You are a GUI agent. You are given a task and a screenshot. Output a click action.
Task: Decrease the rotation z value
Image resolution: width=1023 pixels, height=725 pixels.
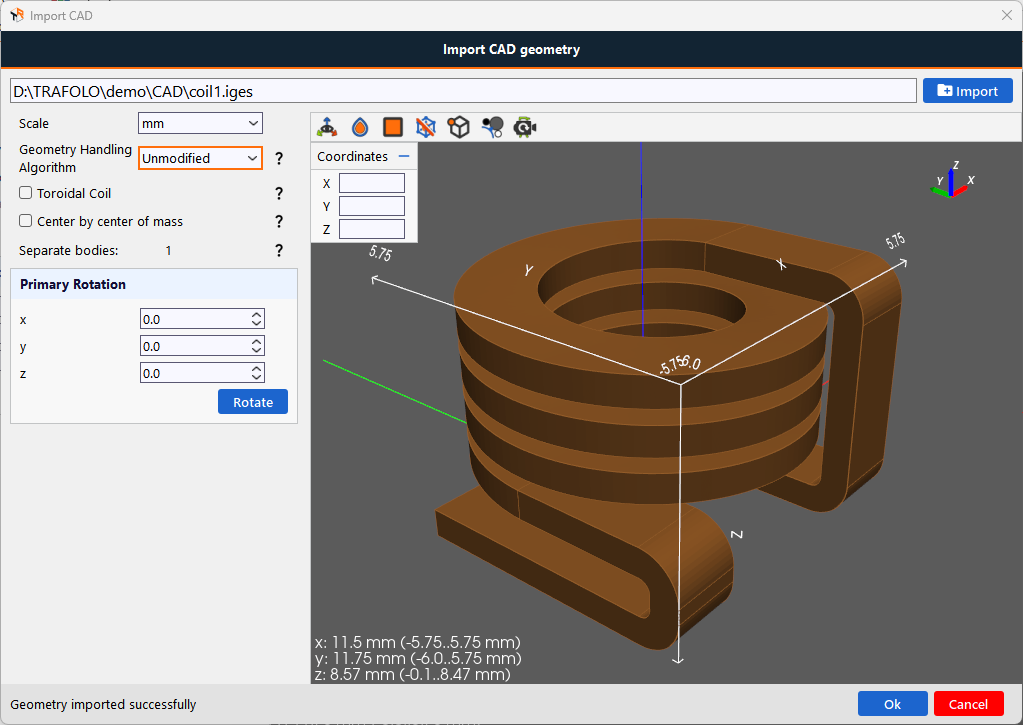coord(256,377)
